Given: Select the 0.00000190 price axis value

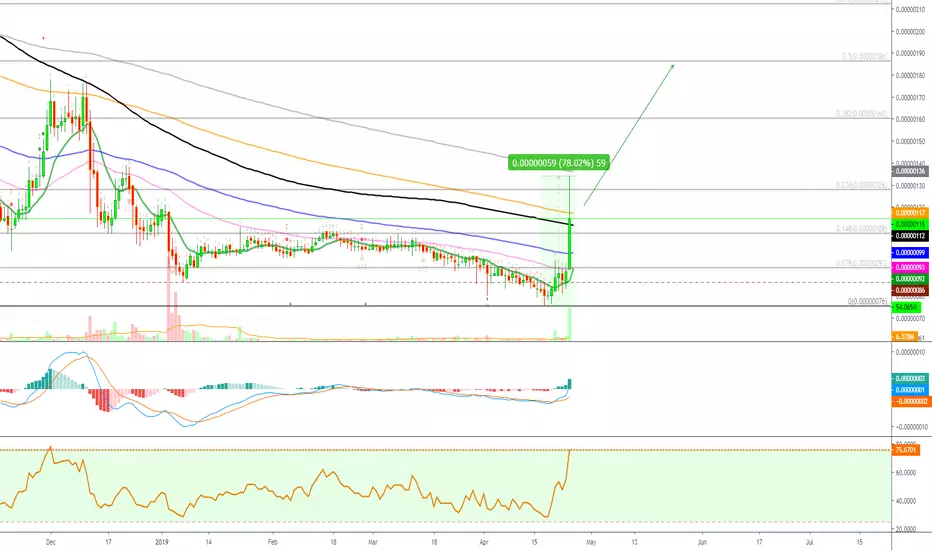Looking at the screenshot, I should click(911, 54).
